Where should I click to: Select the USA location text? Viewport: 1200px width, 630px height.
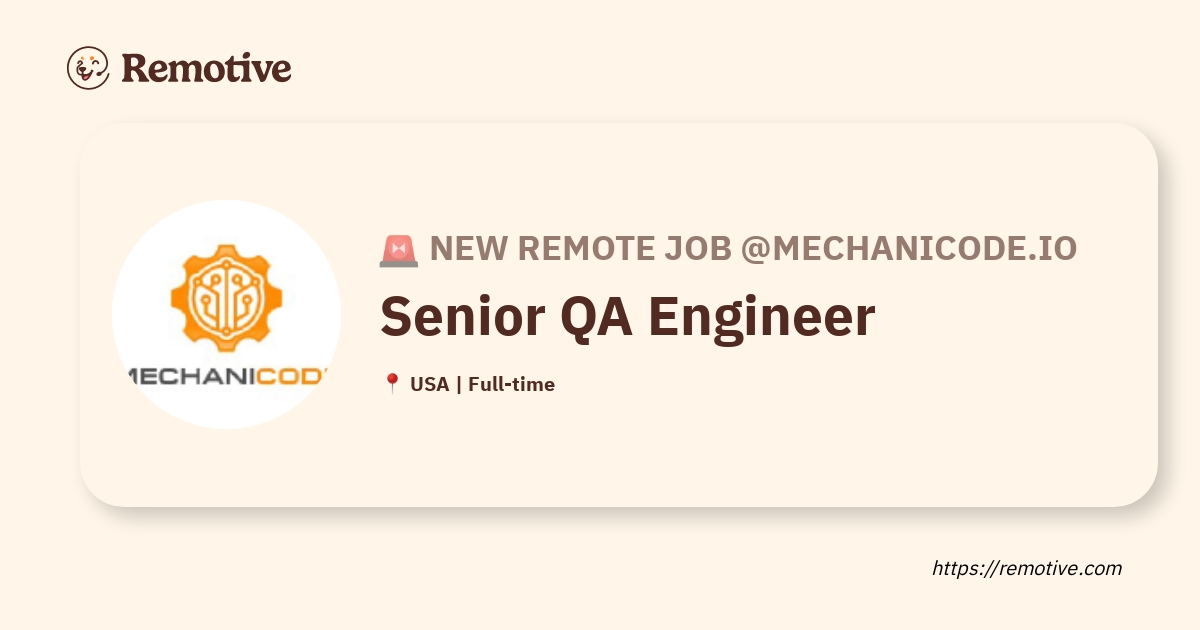click(x=429, y=384)
